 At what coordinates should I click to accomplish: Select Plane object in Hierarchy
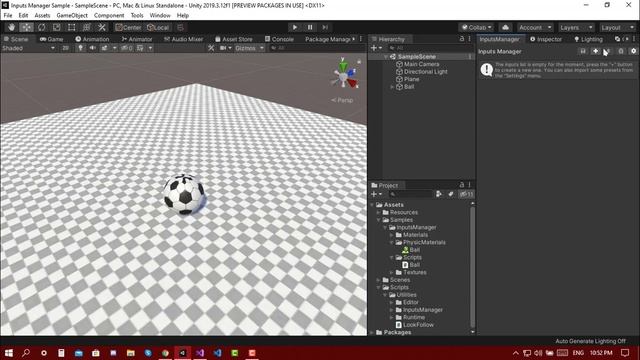[x=411, y=79]
